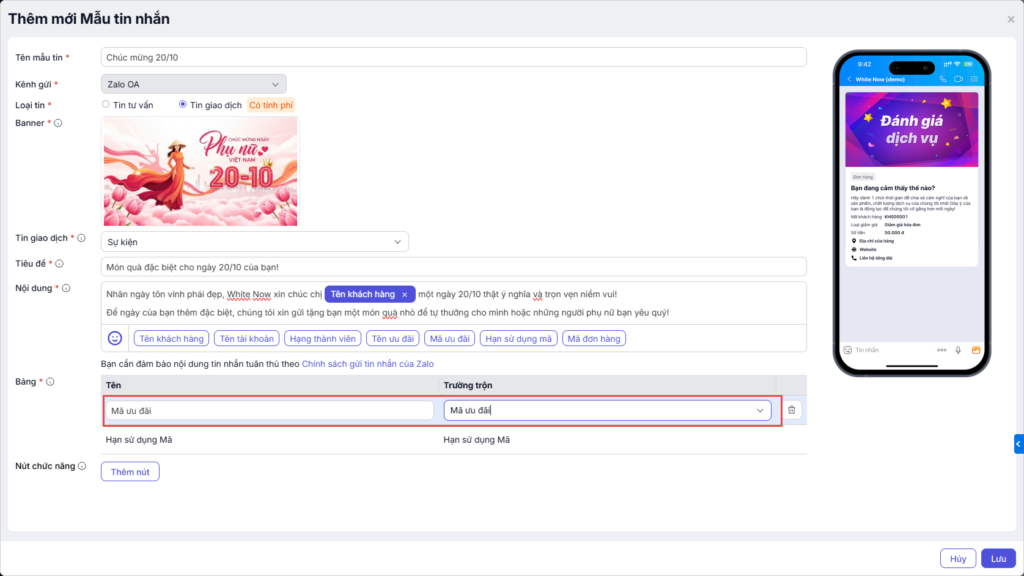Click the 20-10 banner image thumbnail
Screen dimensions: 1024x576
coord(200,172)
